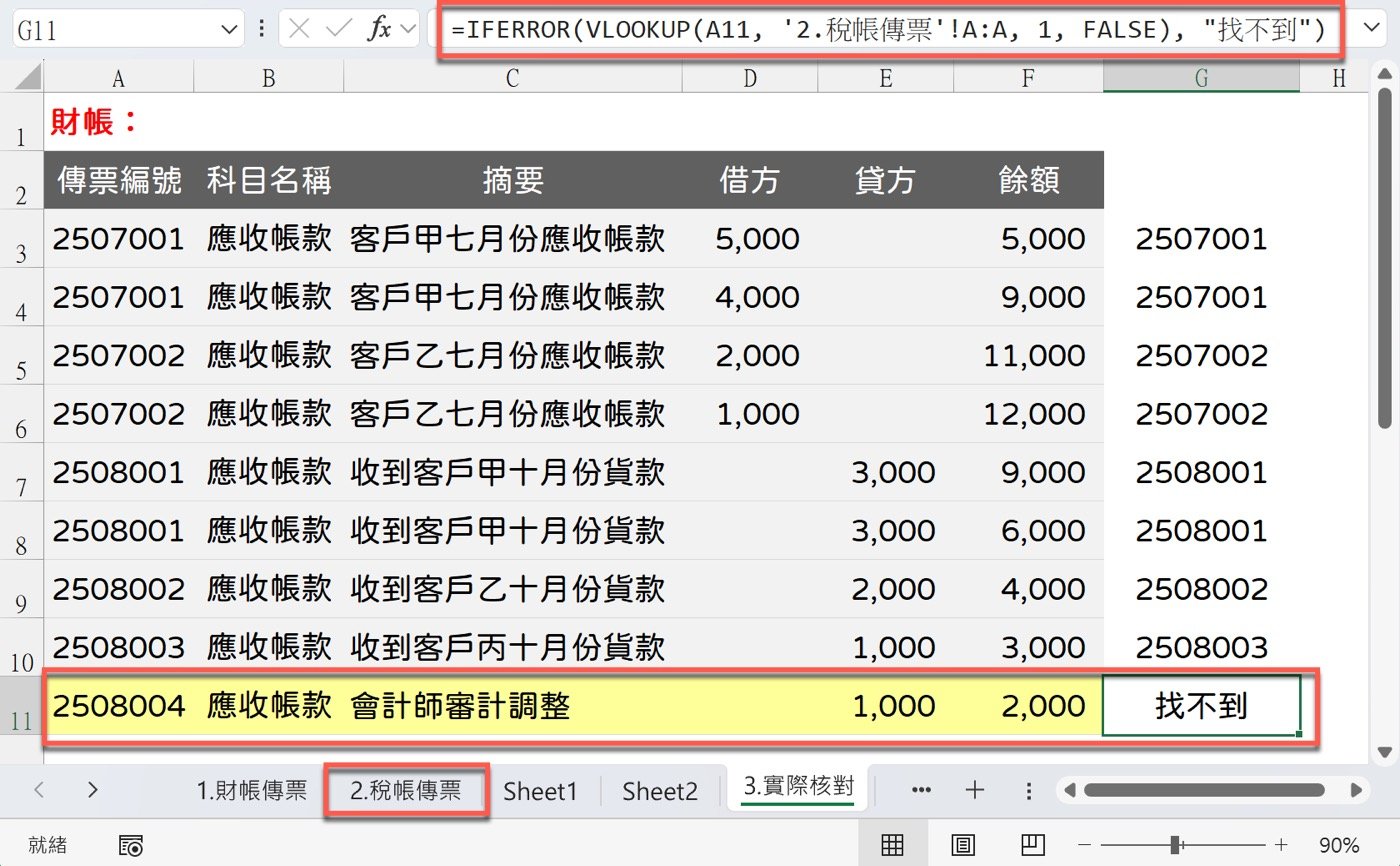Open the vertical dots tab bar options
The width and height of the screenshot is (1400, 866).
[x=1029, y=790]
